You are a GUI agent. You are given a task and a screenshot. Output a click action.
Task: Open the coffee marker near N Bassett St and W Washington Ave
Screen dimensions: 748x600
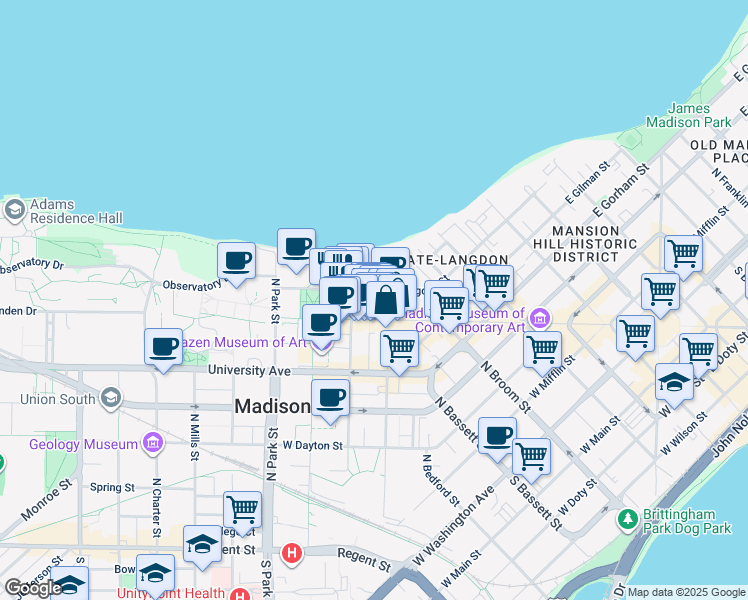tap(497, 436)
